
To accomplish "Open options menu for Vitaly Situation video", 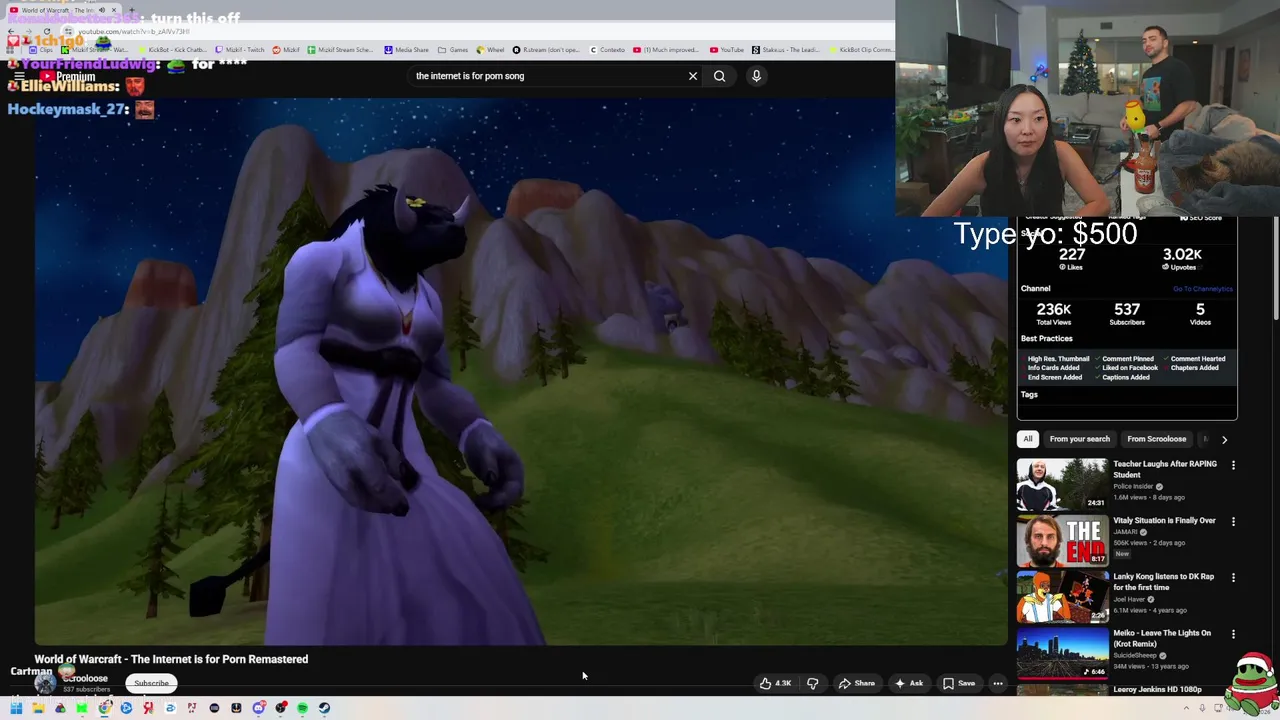I will point(1233,521).
